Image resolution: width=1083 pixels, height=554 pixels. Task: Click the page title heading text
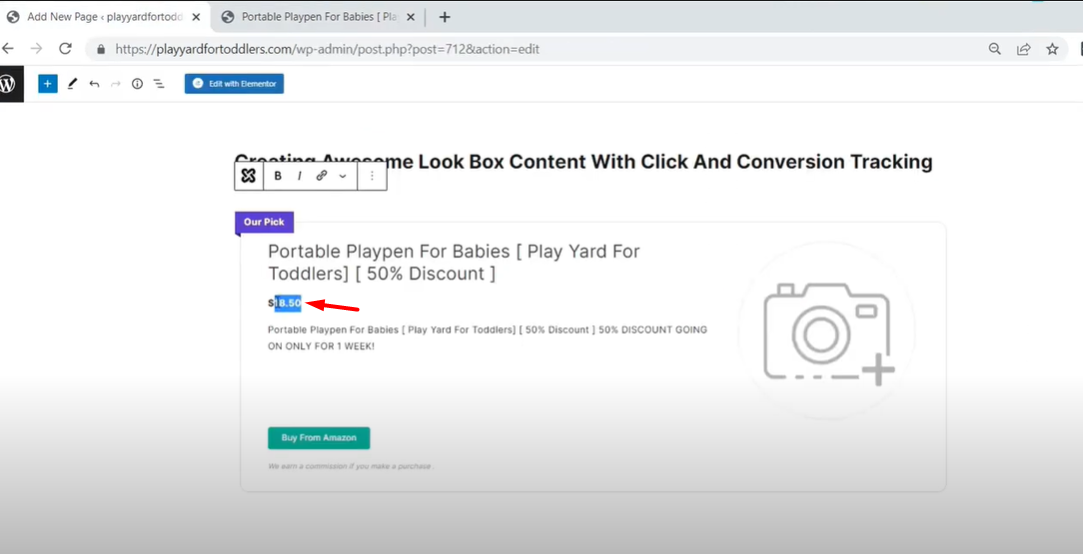[x=584, y=162]
